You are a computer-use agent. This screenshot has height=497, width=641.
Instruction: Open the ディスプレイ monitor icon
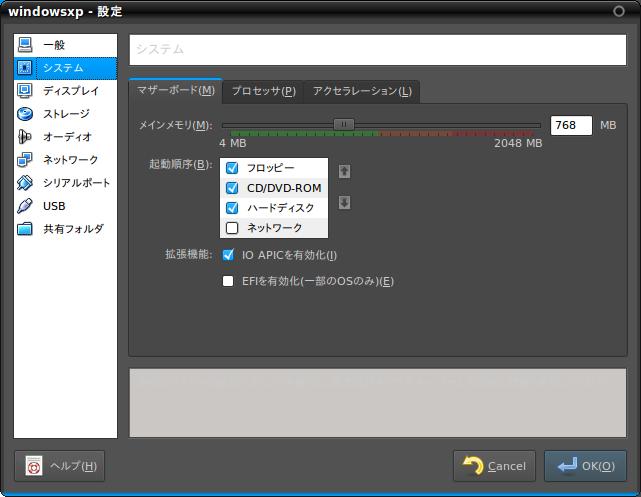(25, 91)
